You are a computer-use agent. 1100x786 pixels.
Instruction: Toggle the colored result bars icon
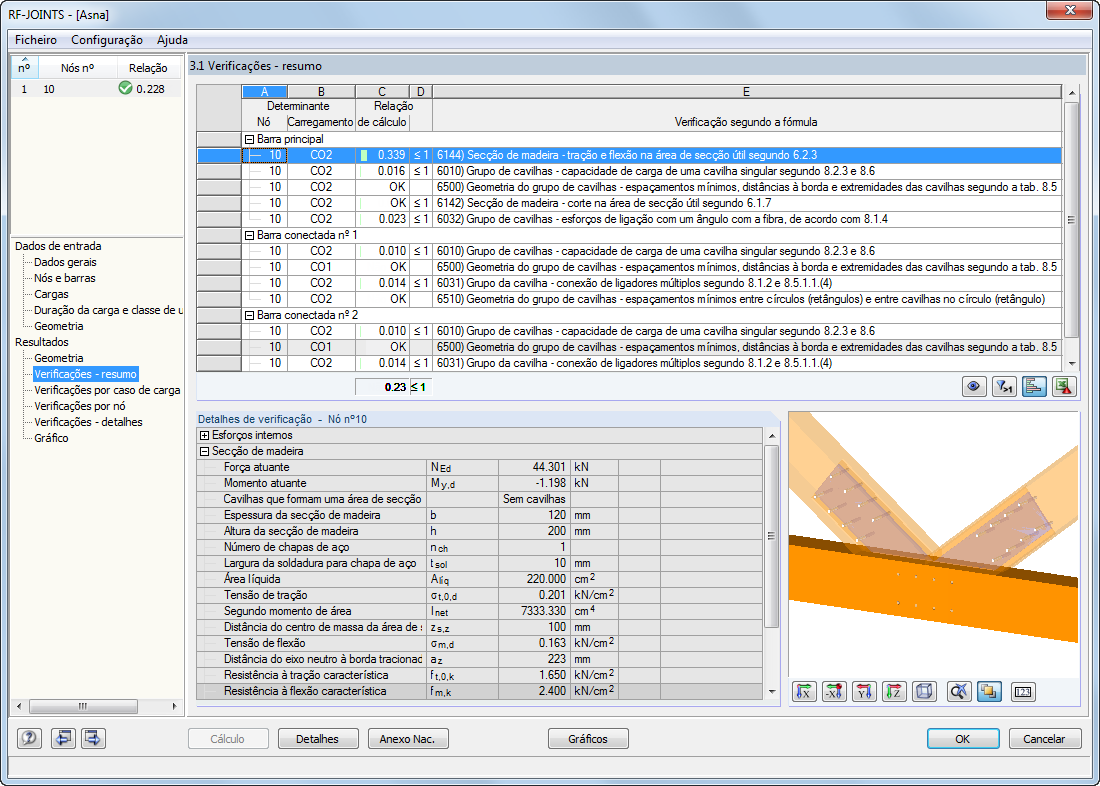tap(1035, 387)
